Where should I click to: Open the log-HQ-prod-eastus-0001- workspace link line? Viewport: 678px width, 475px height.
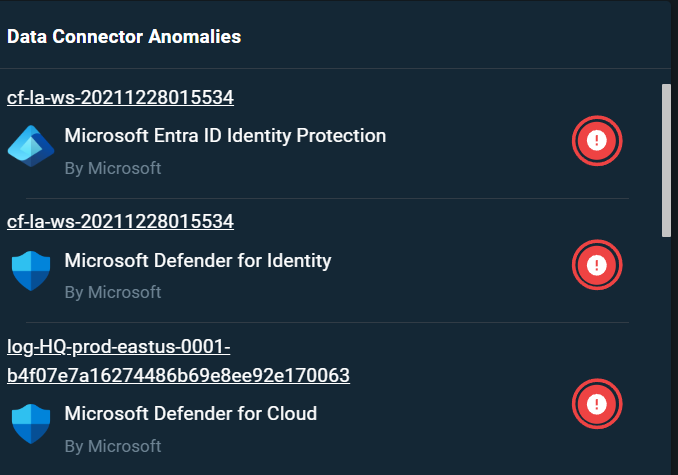click(118, 347)
